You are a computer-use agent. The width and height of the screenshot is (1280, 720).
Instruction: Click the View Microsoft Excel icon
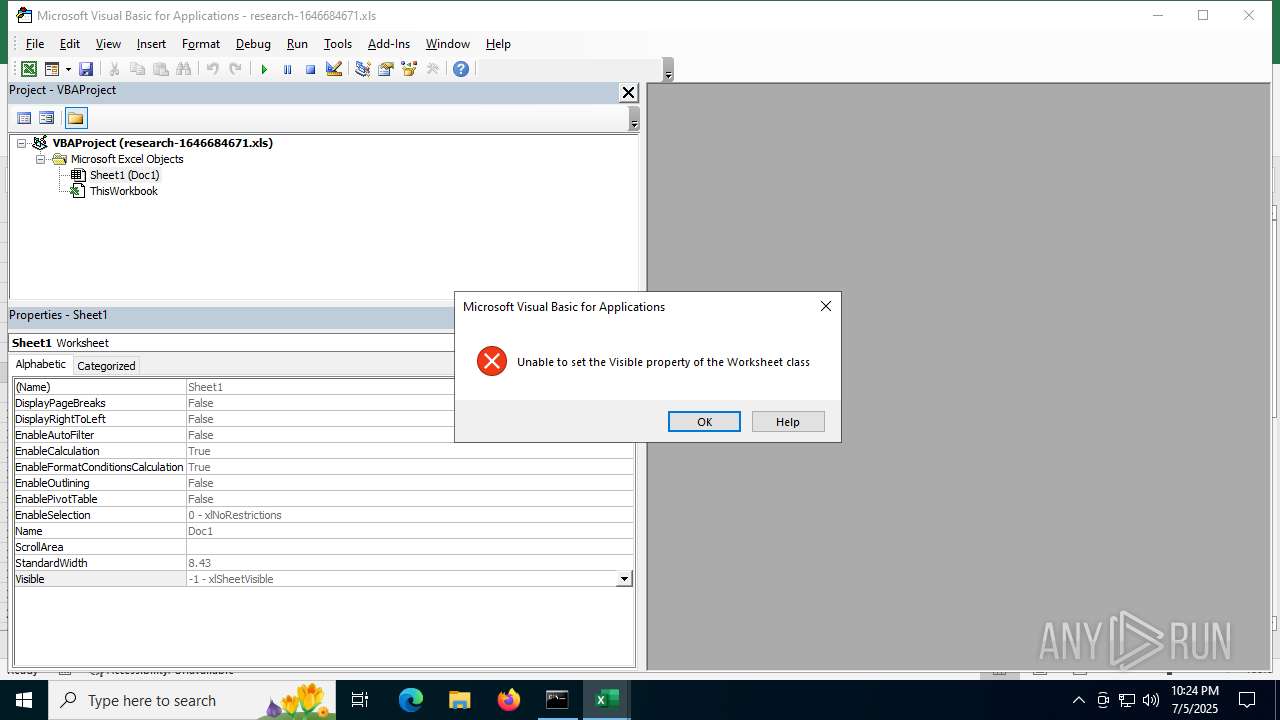tap(29, 69)
